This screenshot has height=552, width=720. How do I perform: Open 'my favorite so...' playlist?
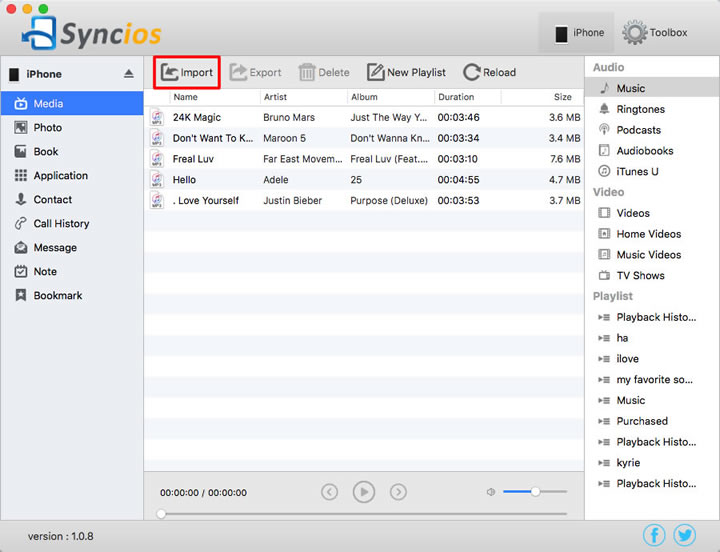click(x=652, y=379)
